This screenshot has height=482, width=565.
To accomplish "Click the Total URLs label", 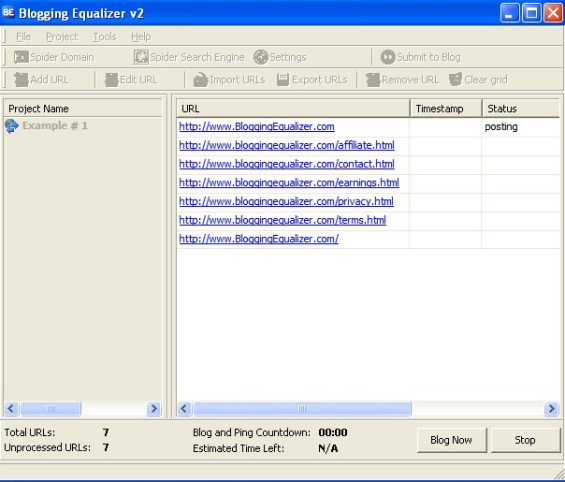I will (x=30, y=432).
